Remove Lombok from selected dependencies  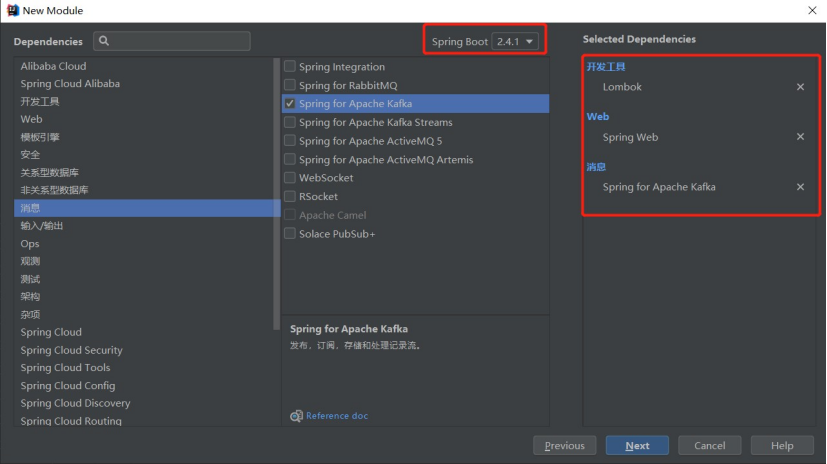[x=800, y=87]
